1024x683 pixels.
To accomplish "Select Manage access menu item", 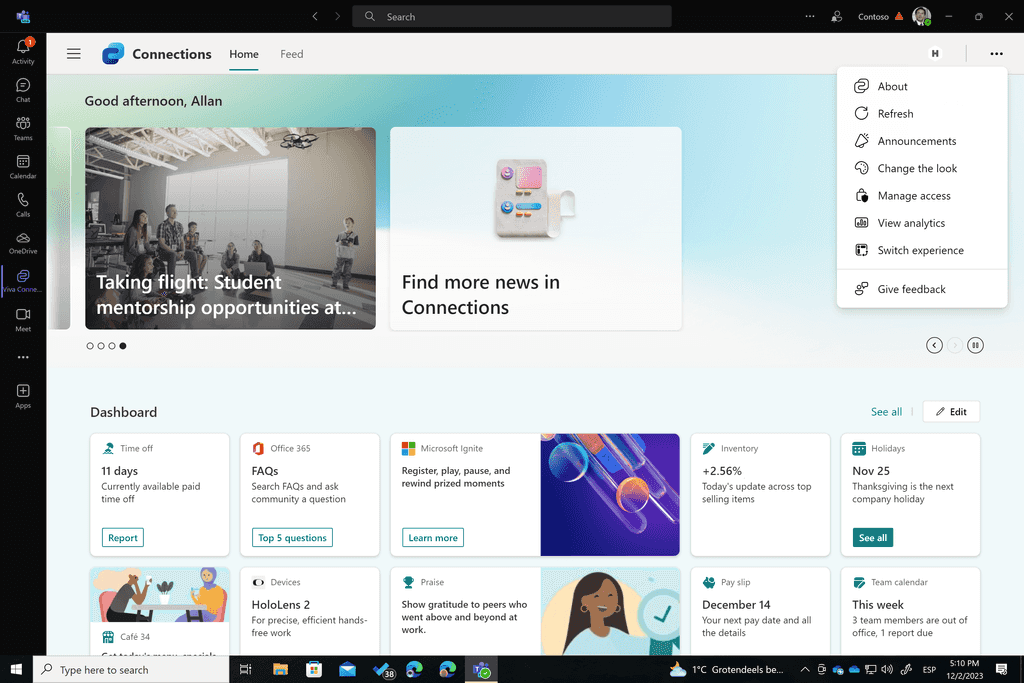I will pyautogui.click(x=921, y=196).
